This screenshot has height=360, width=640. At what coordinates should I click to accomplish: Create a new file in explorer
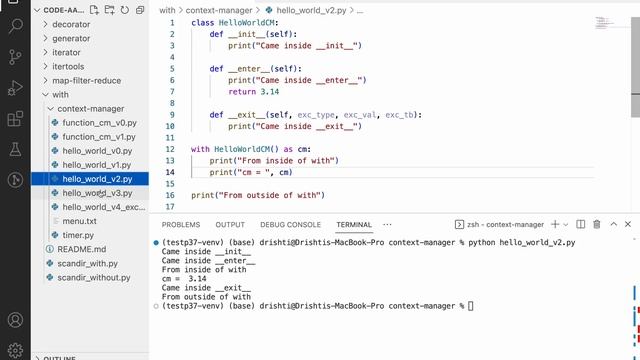[94, 10]
